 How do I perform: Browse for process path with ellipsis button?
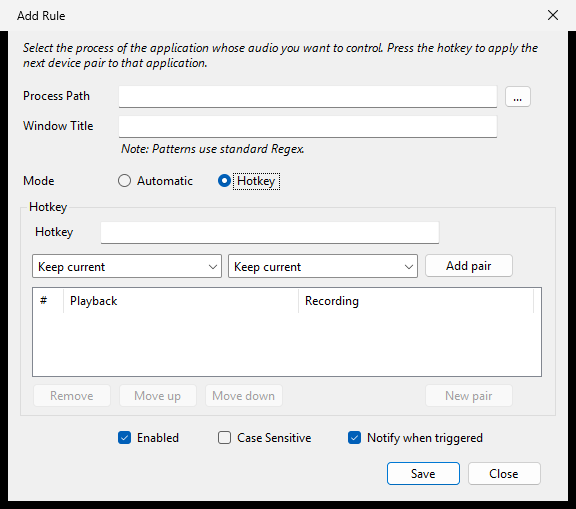coord(518,97)
